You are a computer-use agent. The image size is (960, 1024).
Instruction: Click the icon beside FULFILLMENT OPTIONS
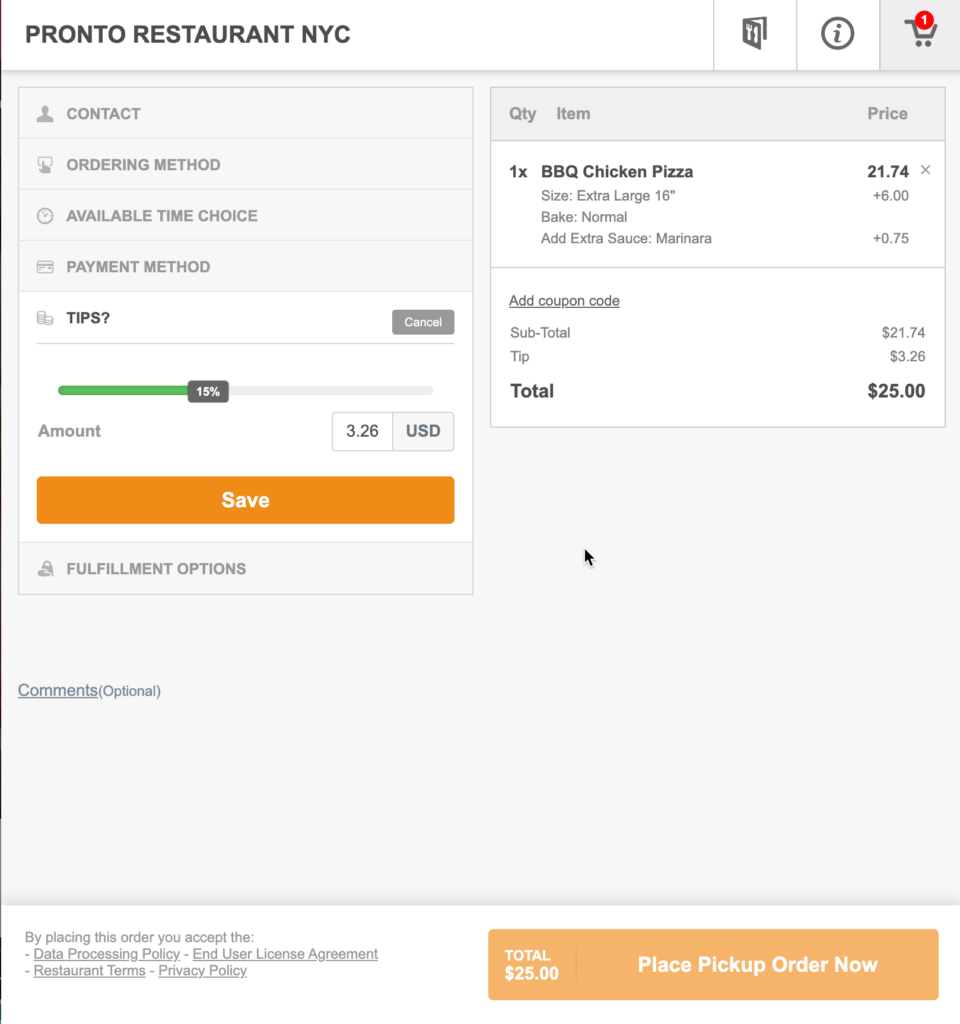click(x=45, y=568)
